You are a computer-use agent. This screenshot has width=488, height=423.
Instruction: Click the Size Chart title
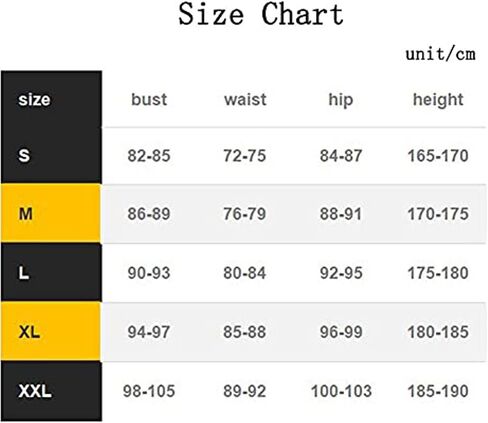click(261, 14)
